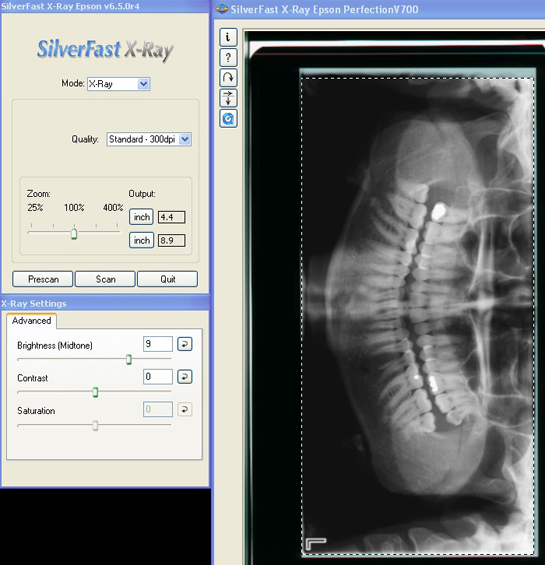Reset Brightness (Midtone) with its reset button
545x565 pixels.
(185, 344)
